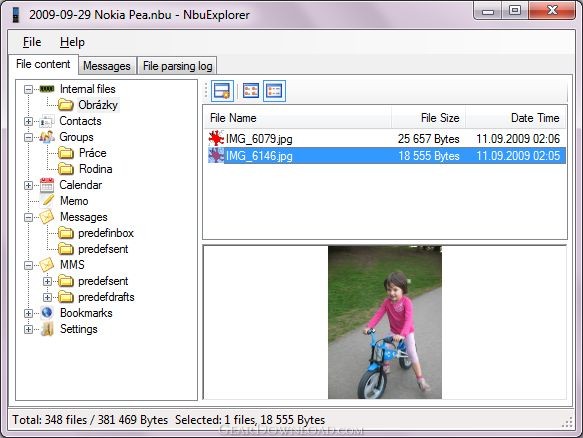The width and height of the screenshot is (583, 438).
Task: Switch to large icons view
Action: pos(251,91)
